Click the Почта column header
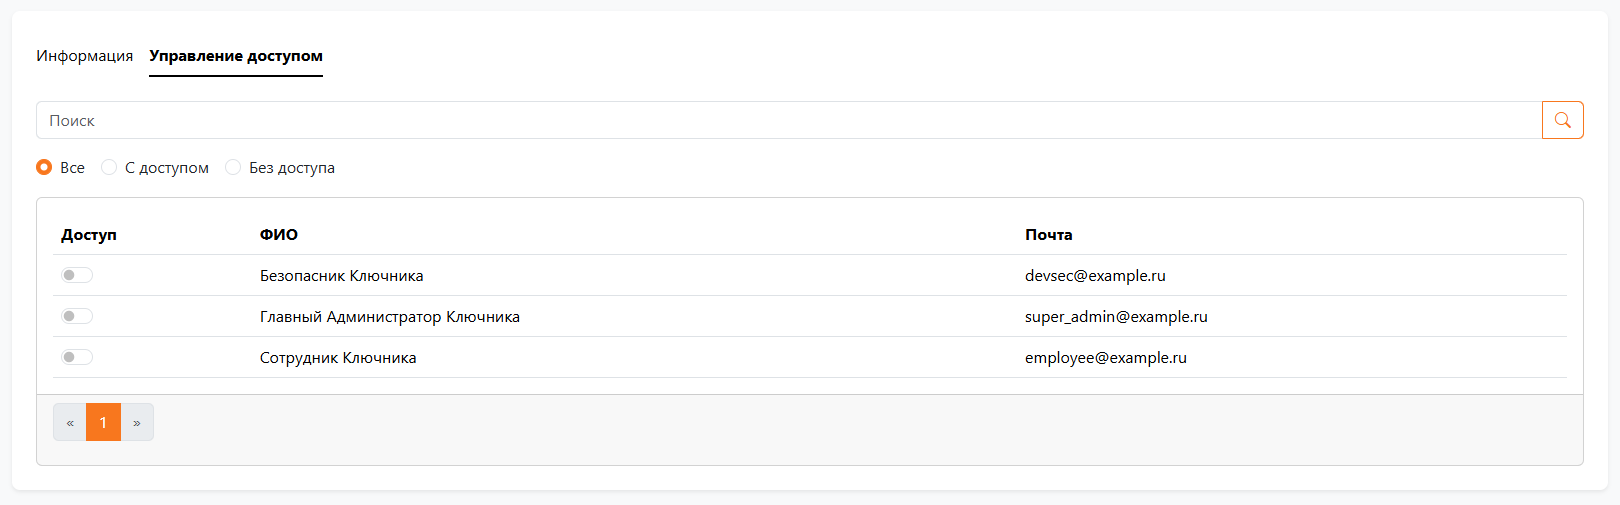 click(1048, 234)
